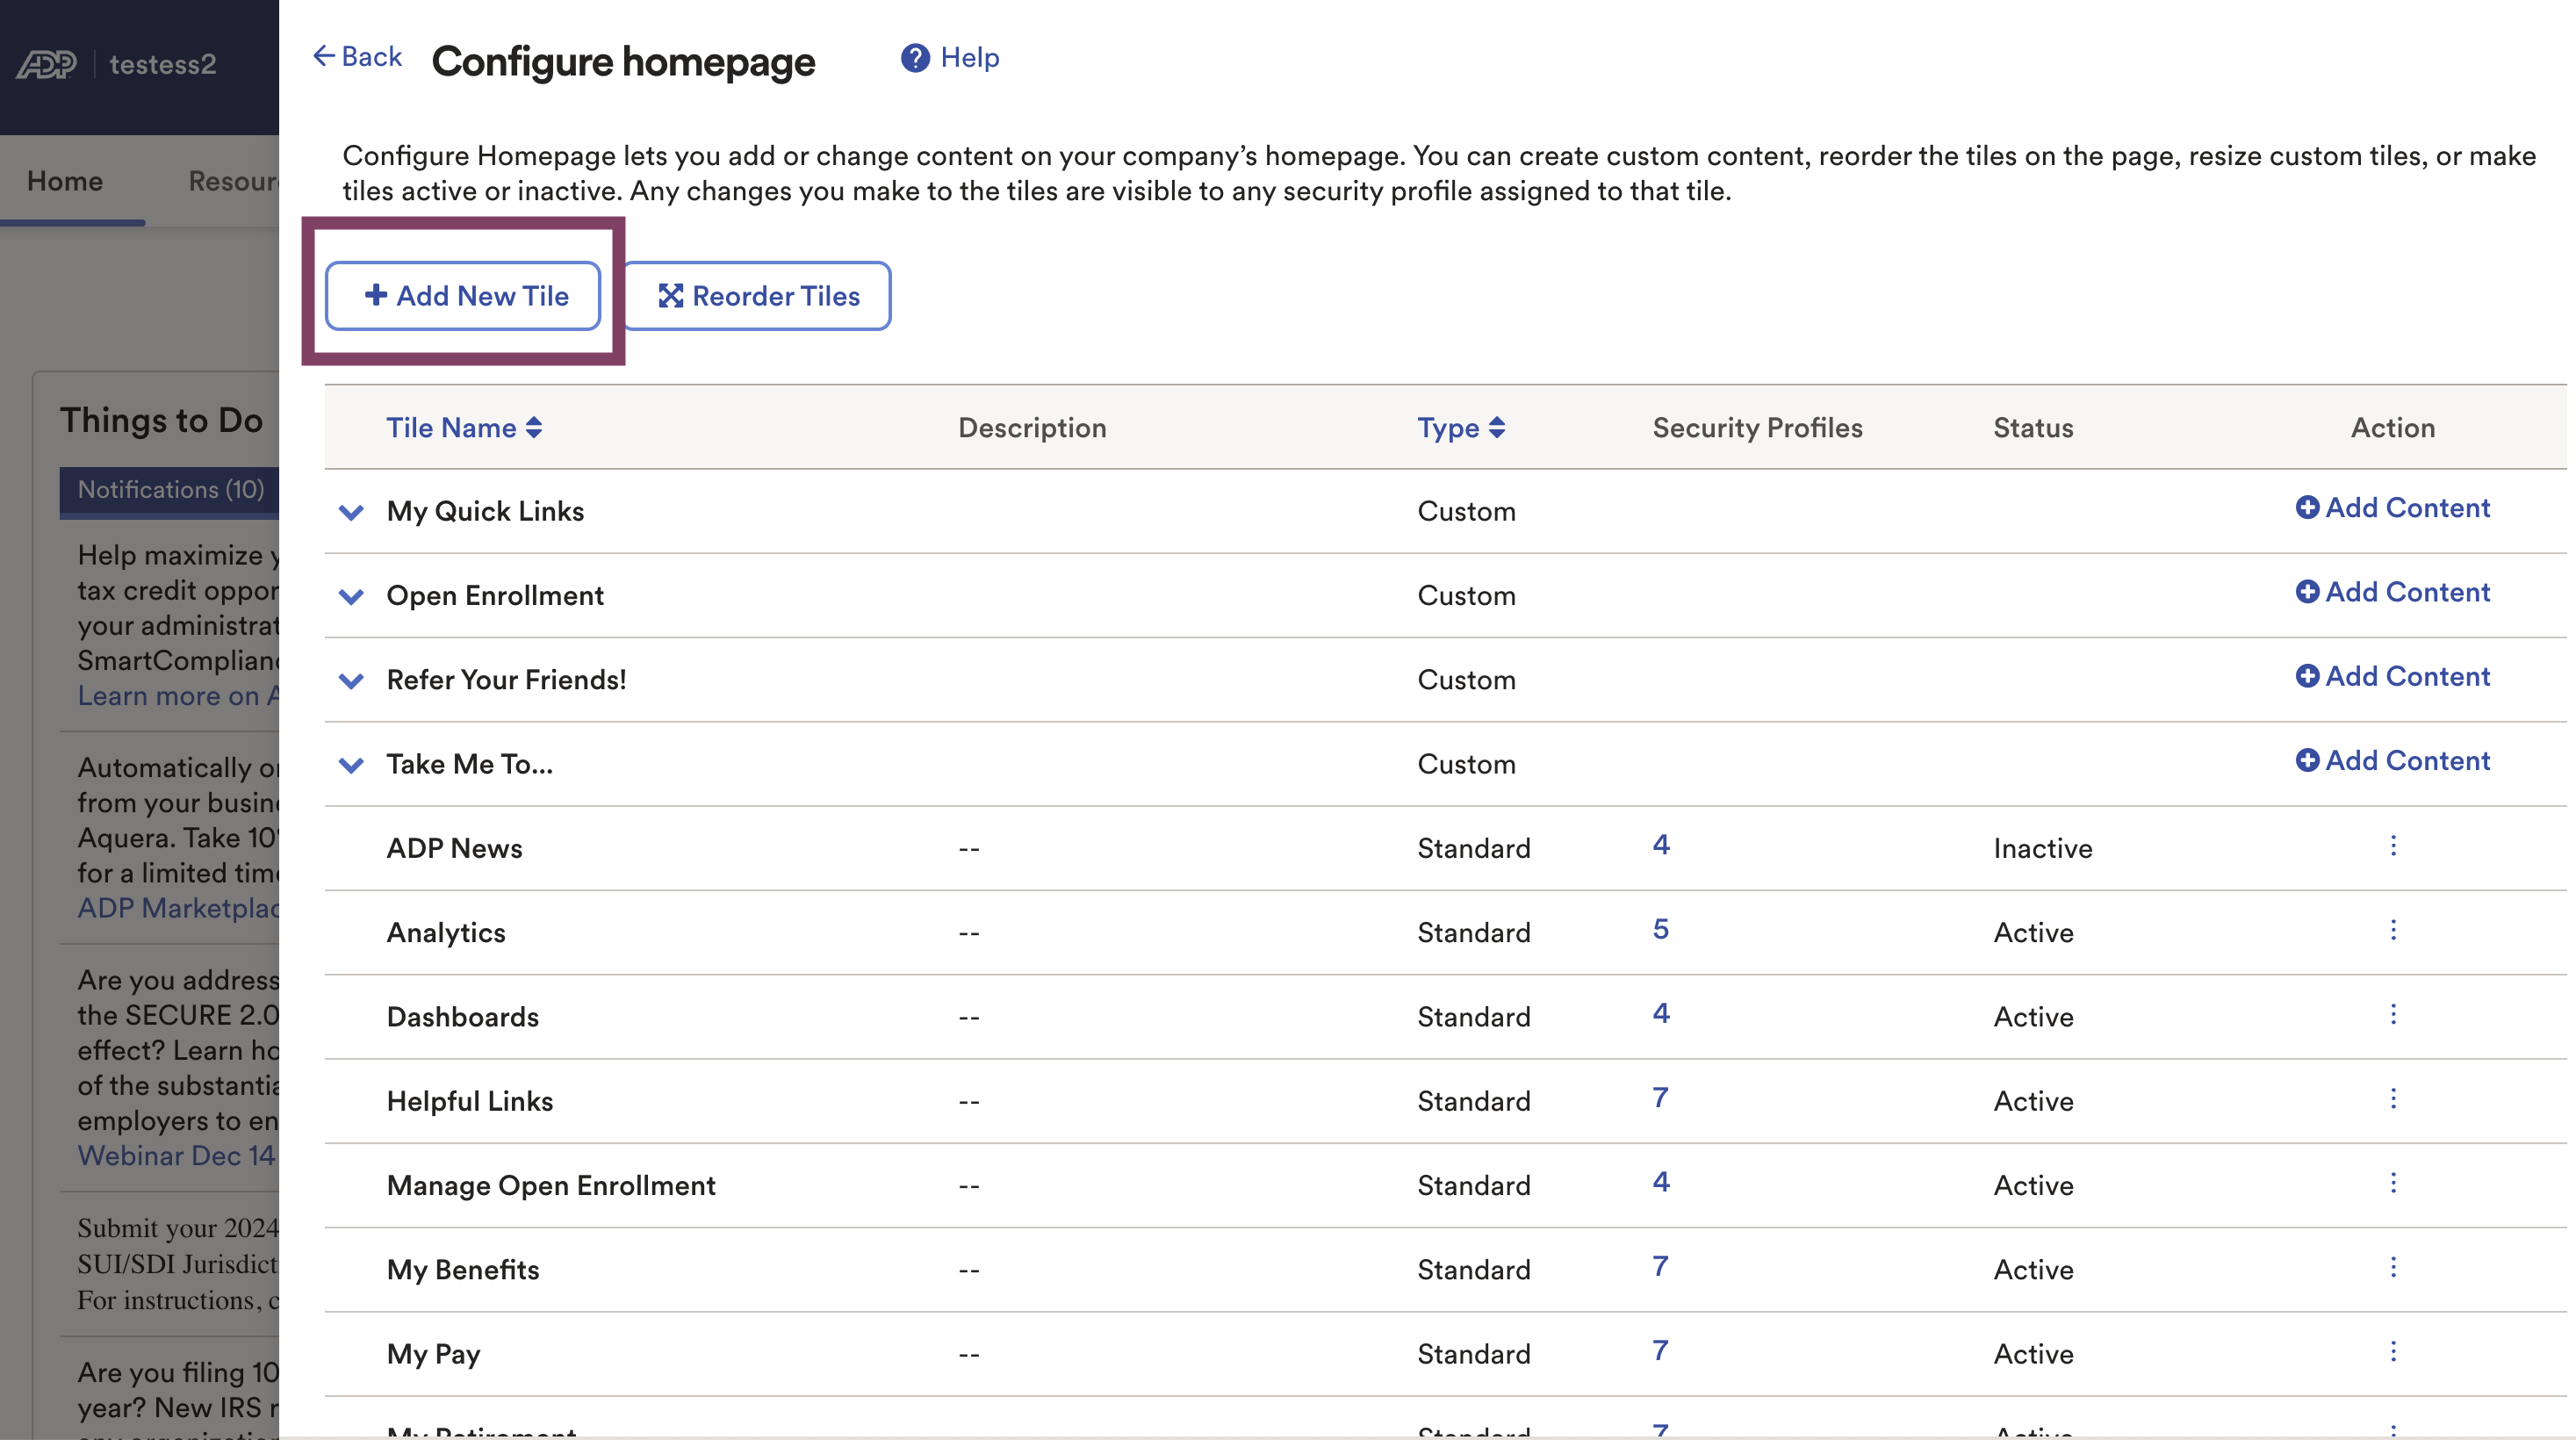The height and width of the screenshot is (1440, 2576).
Task: Open Dashboards security profiles count 4
Action: (1660, 1013)
